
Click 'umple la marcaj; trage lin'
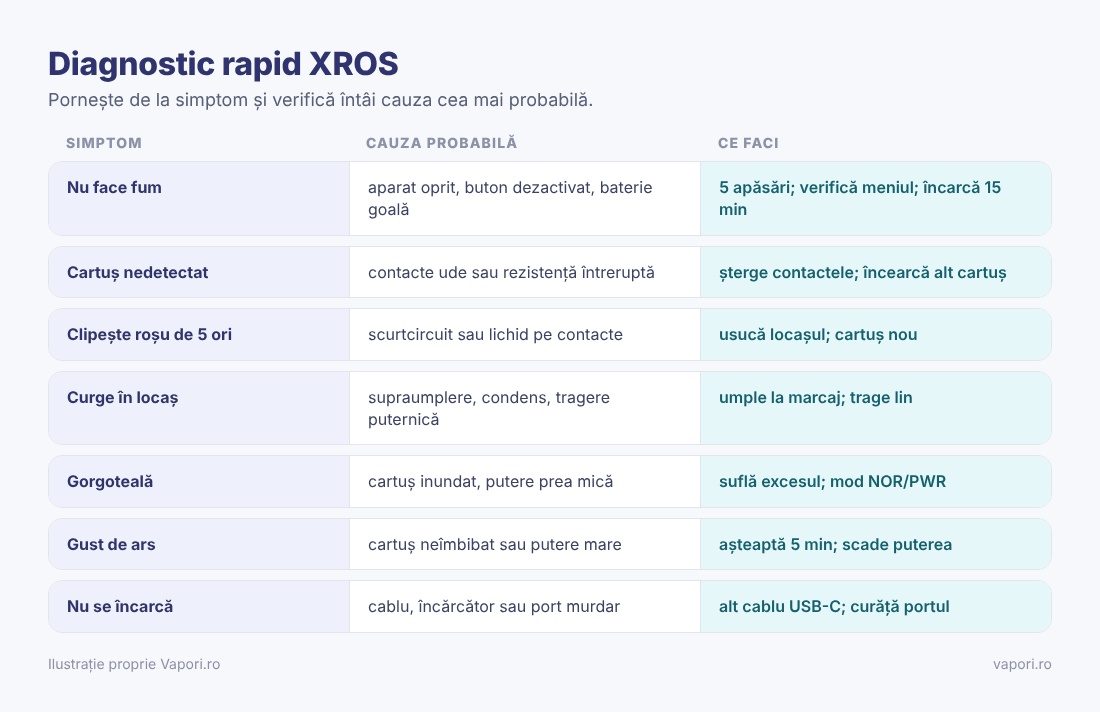[x=815, y=398]
